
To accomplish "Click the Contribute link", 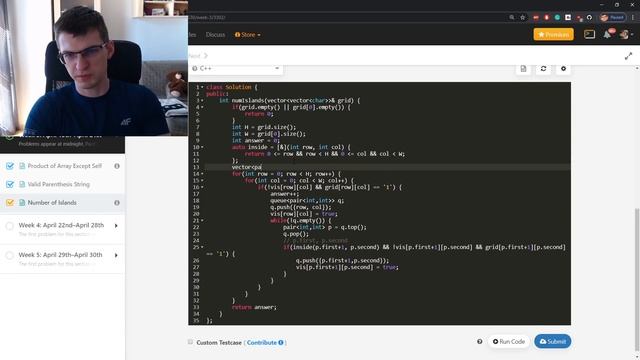I will [262, 342].
